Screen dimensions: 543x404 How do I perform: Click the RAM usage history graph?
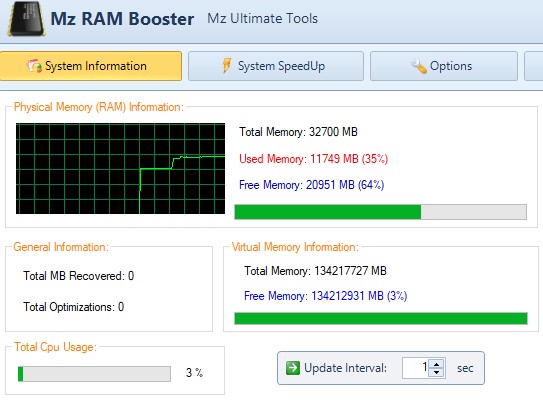pyautogui.click(x=121, y=168)
